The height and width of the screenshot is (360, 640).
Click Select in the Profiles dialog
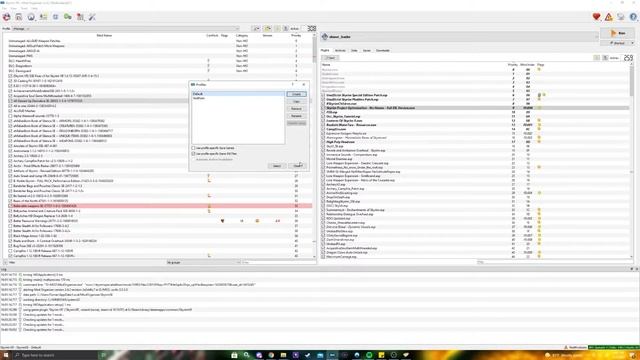[x=276, y=166]
